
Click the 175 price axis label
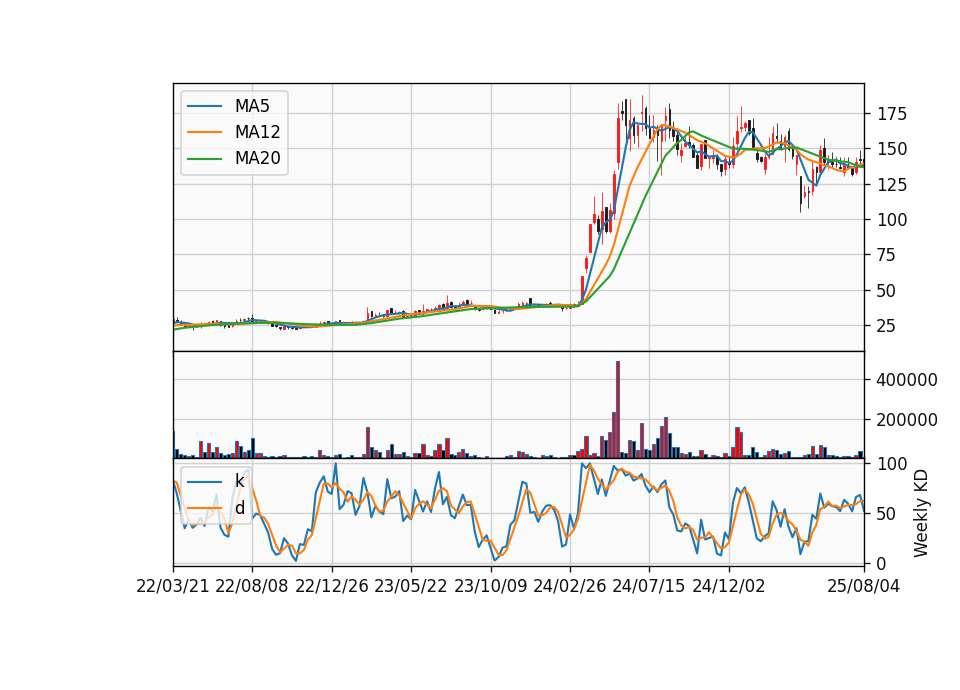(x=892, y=114)
